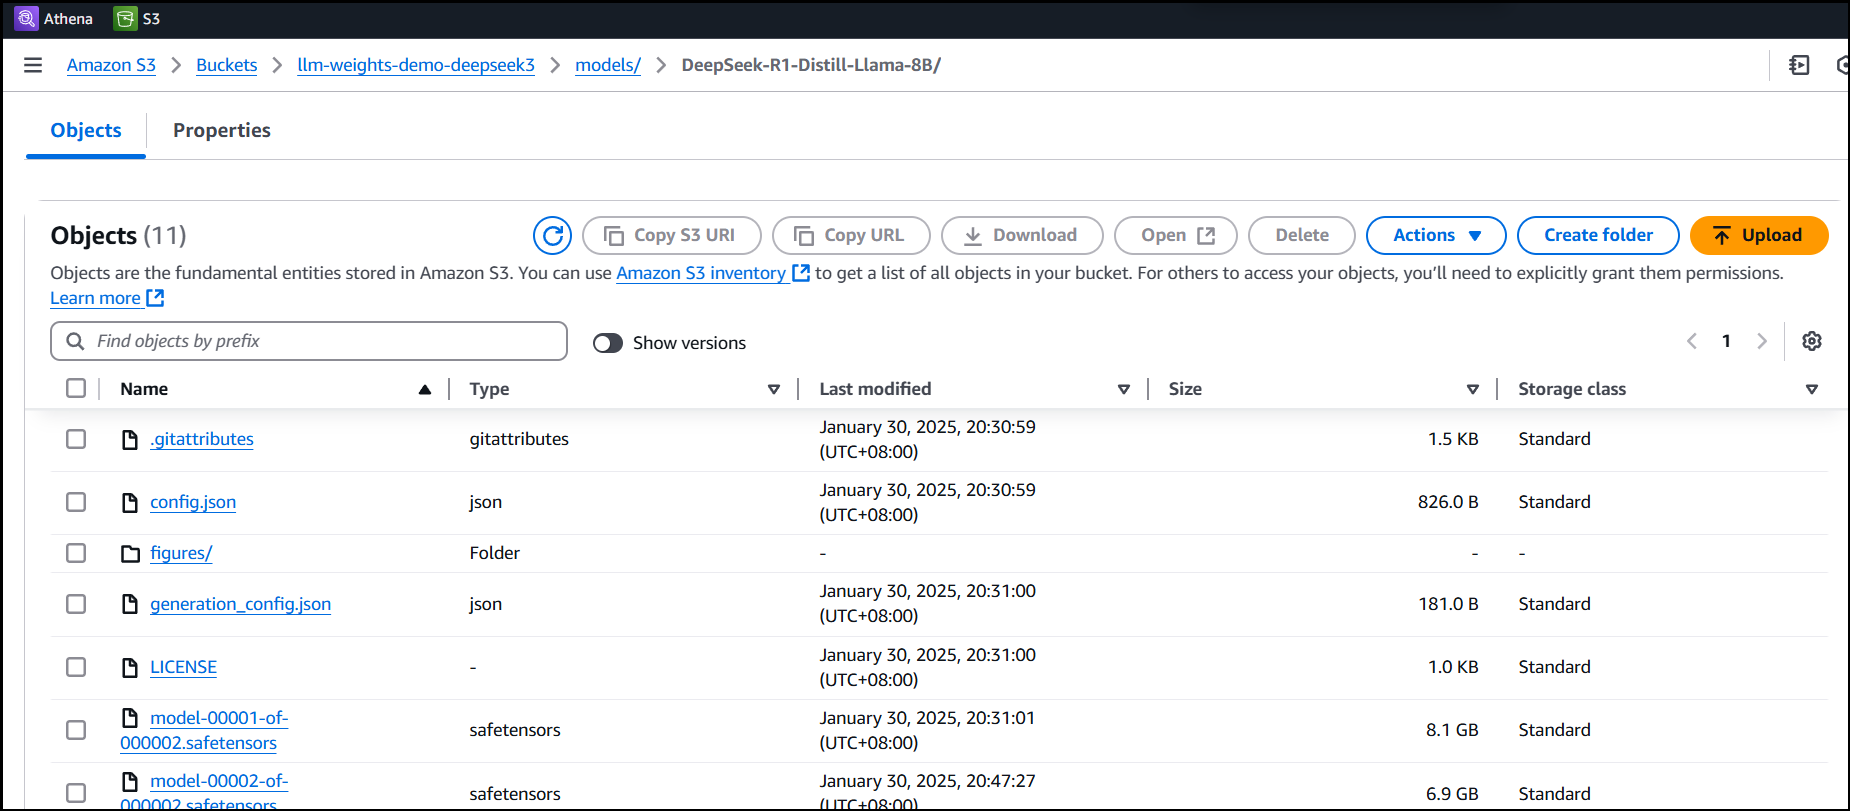Go to Amazon S3 breadcrumb
The width and height of the screenshot is (1850, 811).
[x=111, y=65]
